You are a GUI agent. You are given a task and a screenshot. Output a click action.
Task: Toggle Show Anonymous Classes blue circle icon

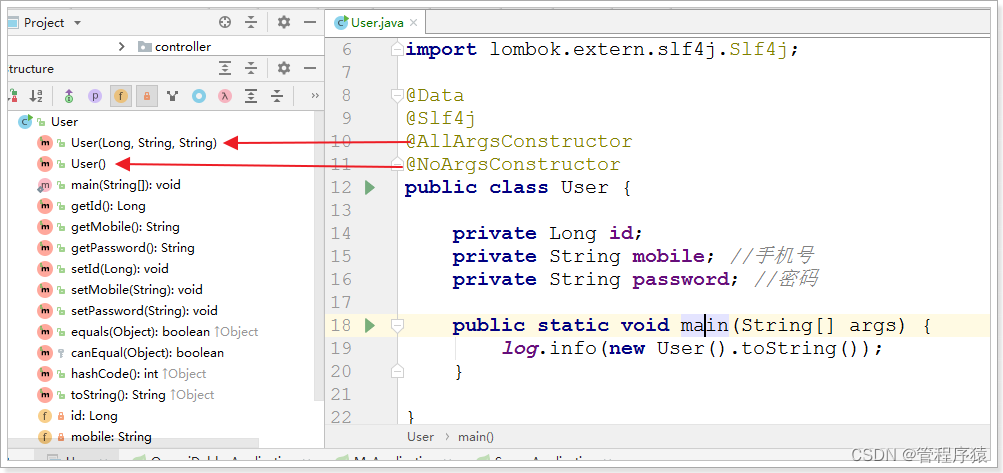199,96
